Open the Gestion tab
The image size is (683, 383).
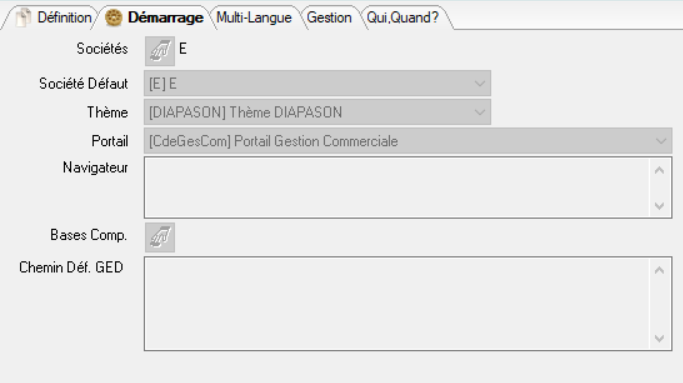[329, 17]
